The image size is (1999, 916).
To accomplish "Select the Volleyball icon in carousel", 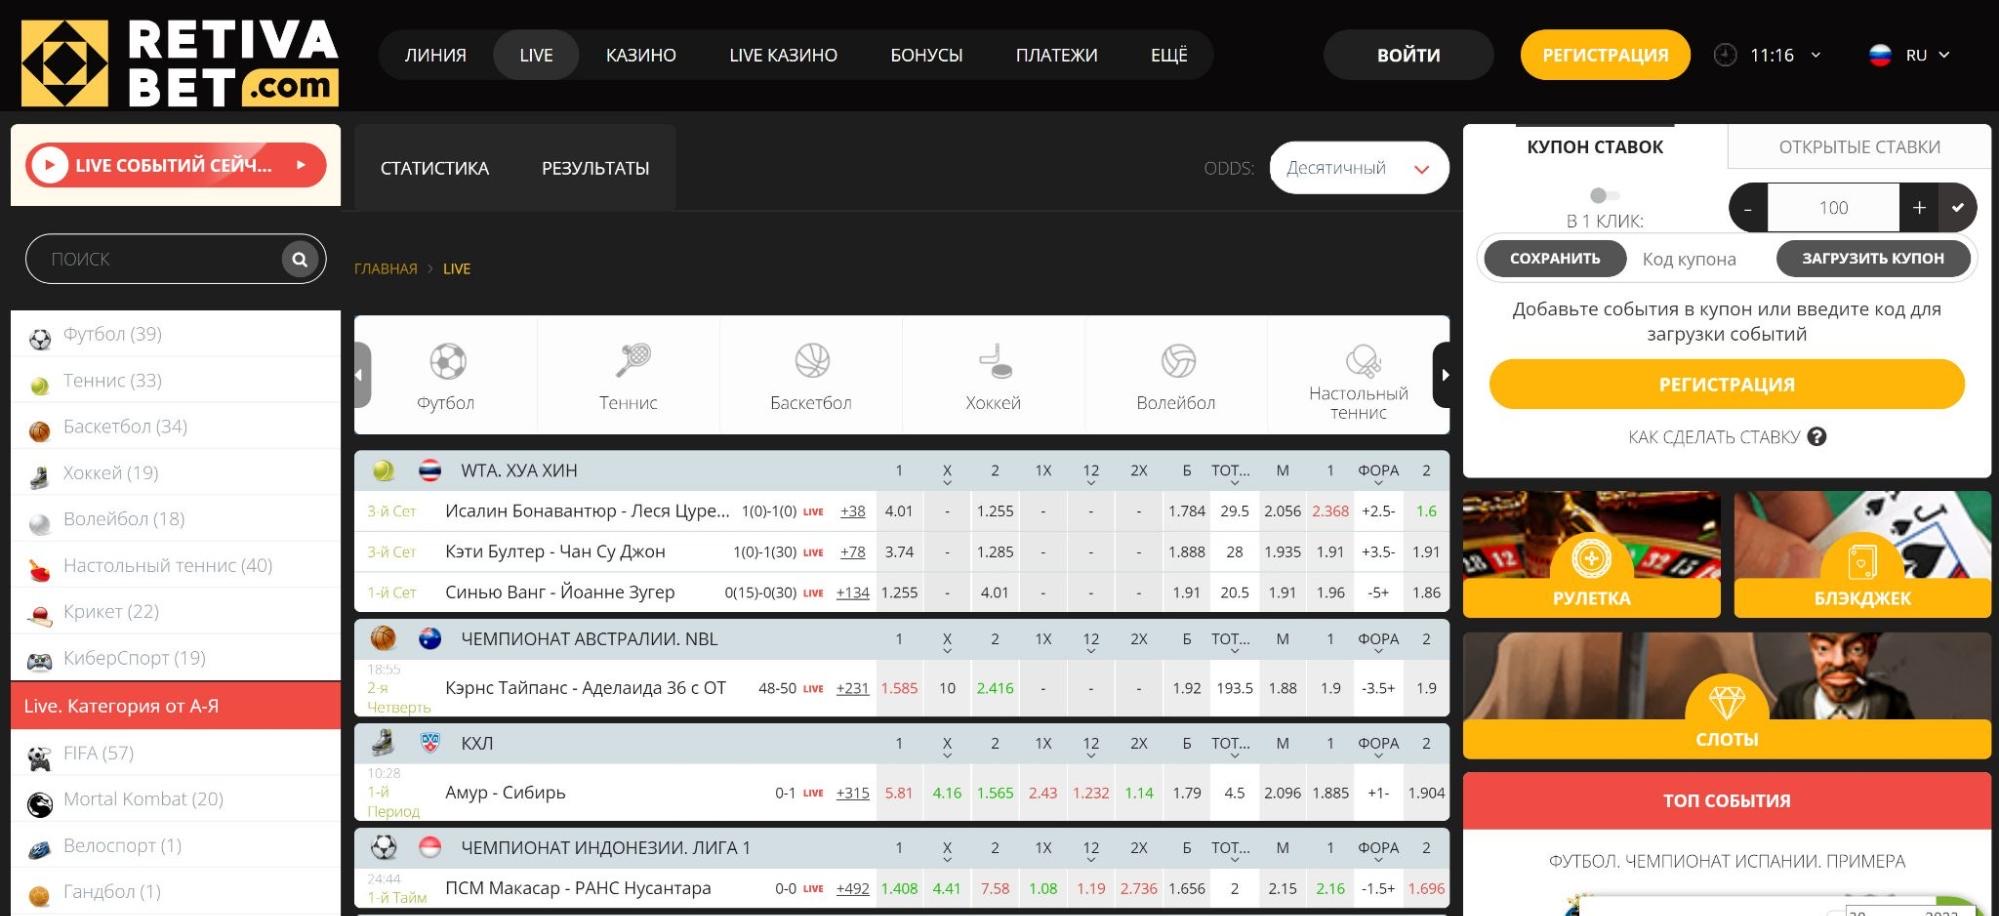I will coord(1178,360).
